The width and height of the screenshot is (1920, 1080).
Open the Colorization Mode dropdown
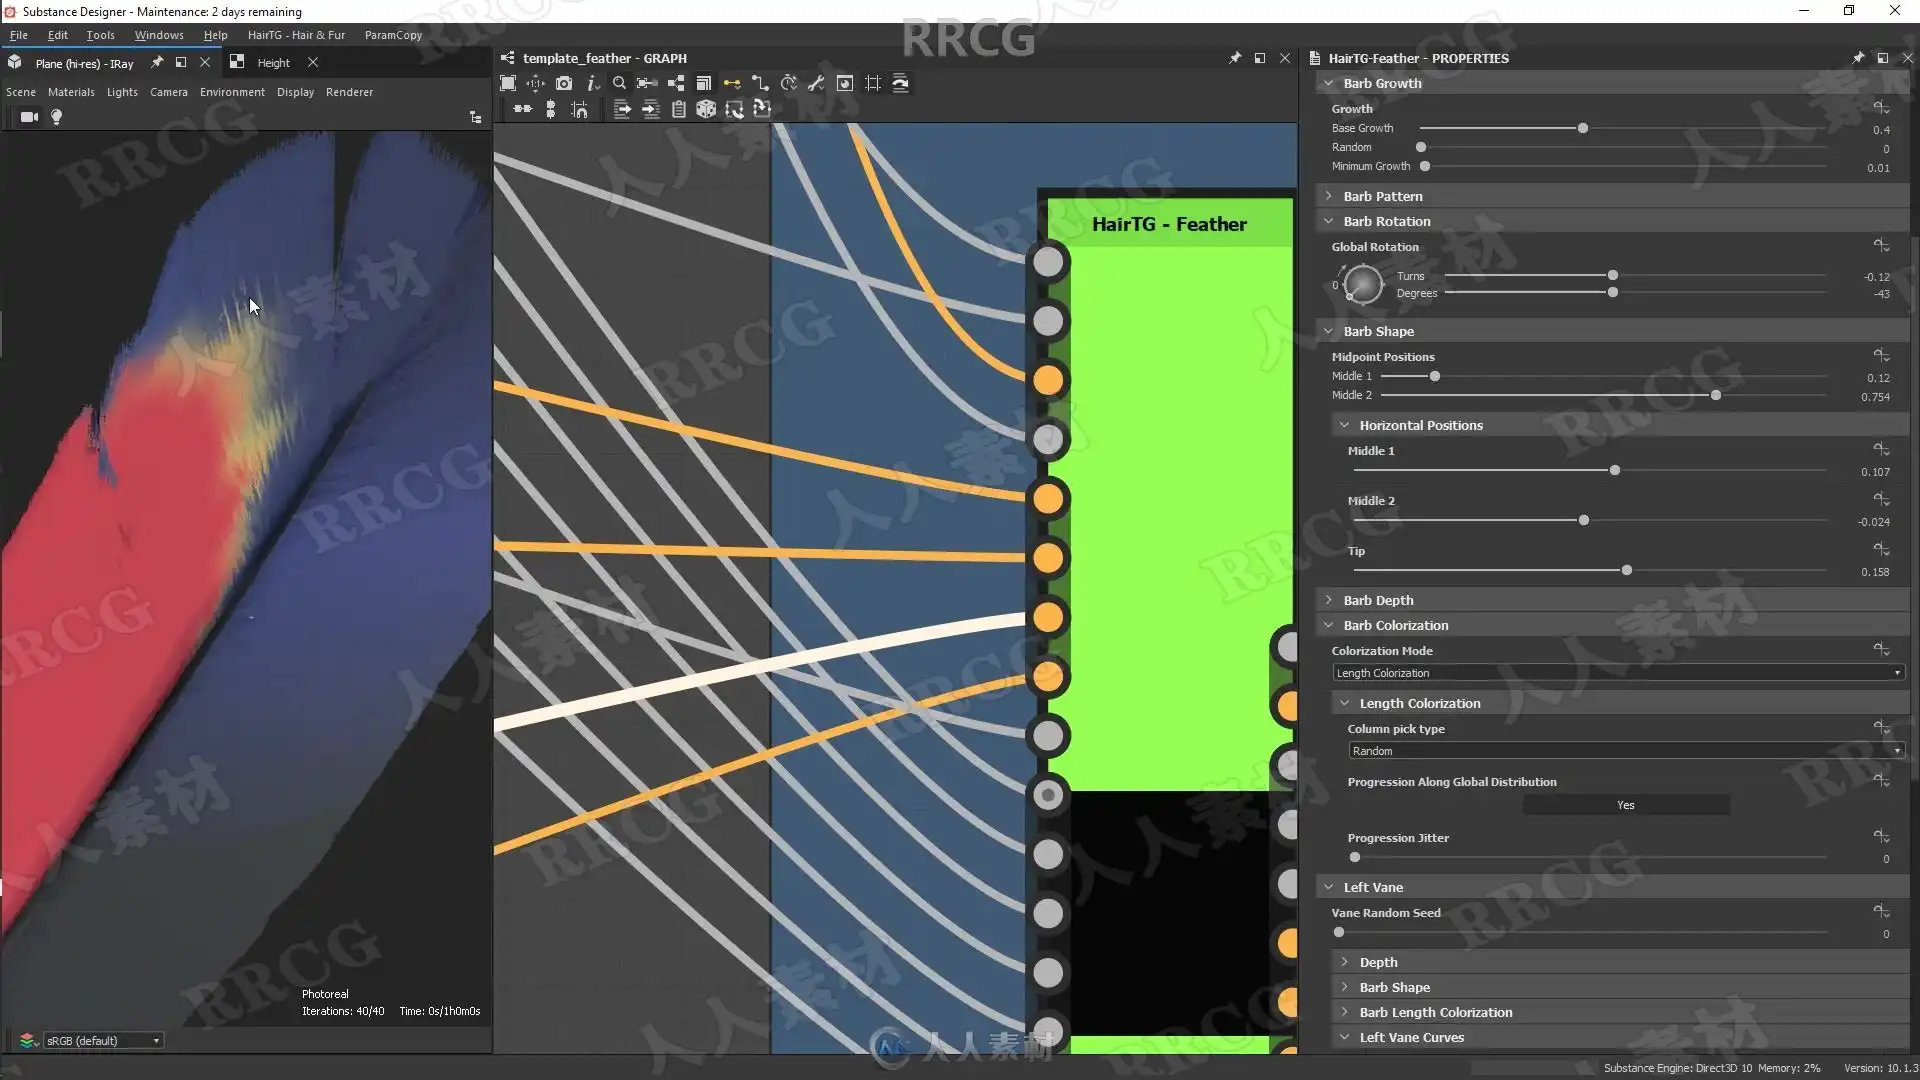(x=1617, y=673)
